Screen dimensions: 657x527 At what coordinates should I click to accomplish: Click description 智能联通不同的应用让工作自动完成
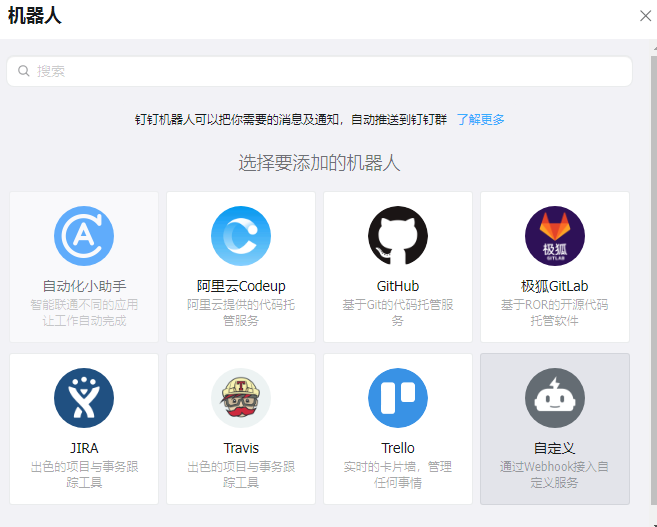pyautogui.click(x=84, y=313)
